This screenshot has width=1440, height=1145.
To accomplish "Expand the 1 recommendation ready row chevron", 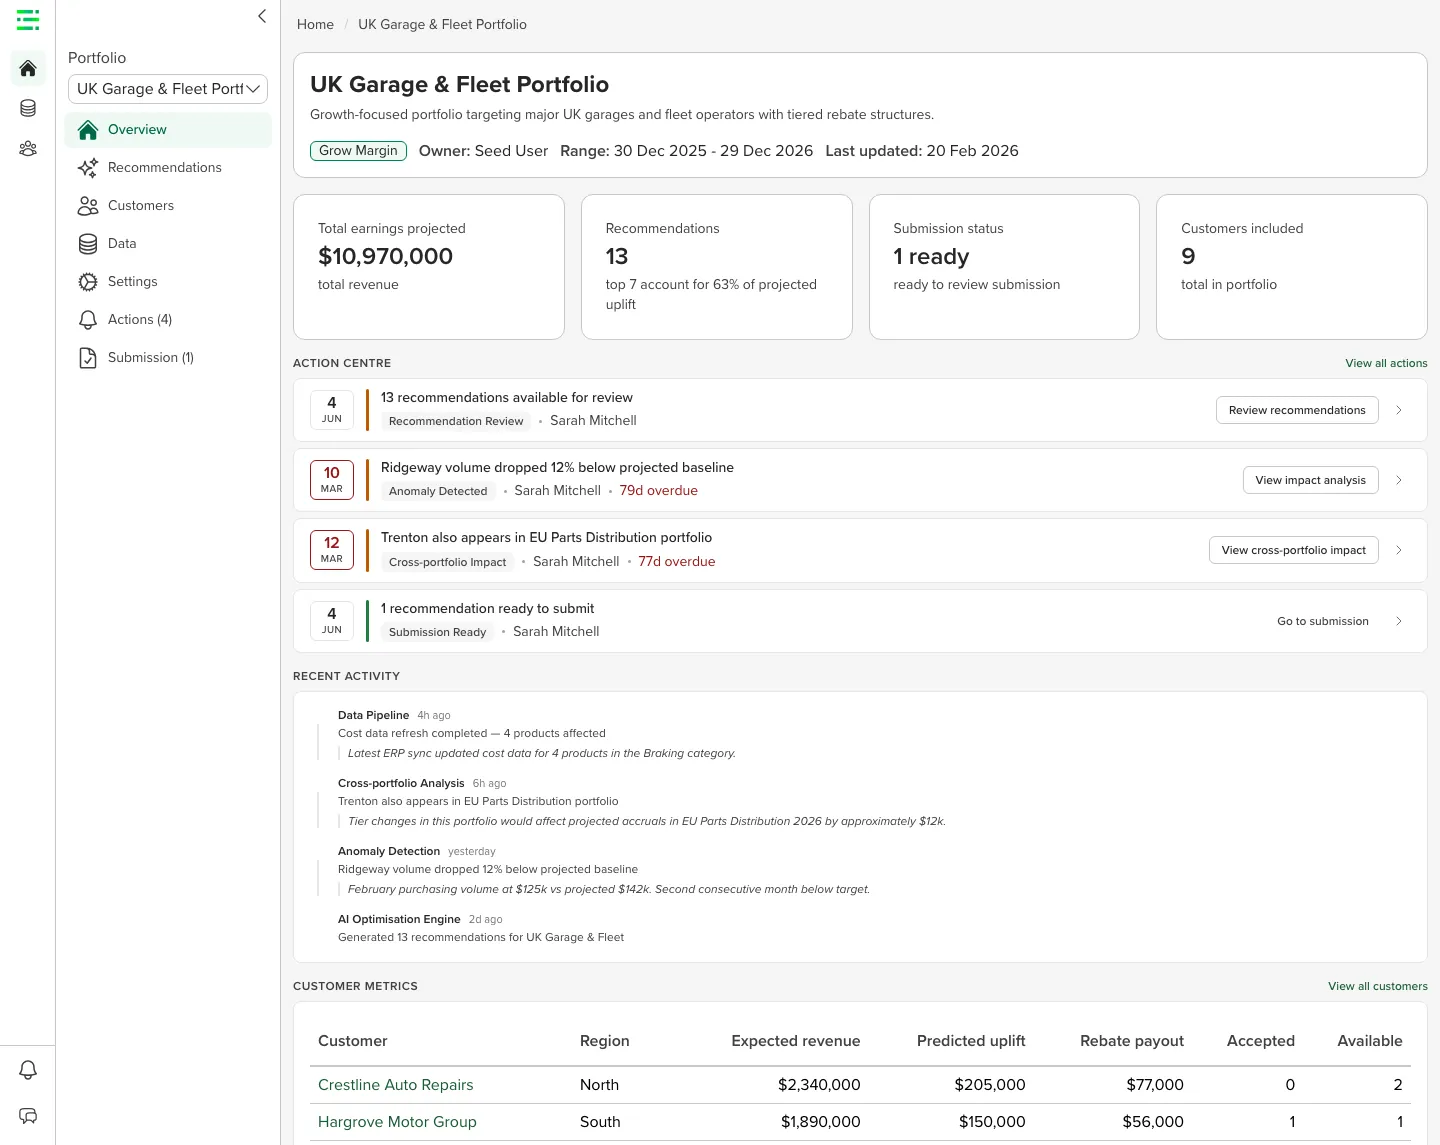I will coord(1399,621).
